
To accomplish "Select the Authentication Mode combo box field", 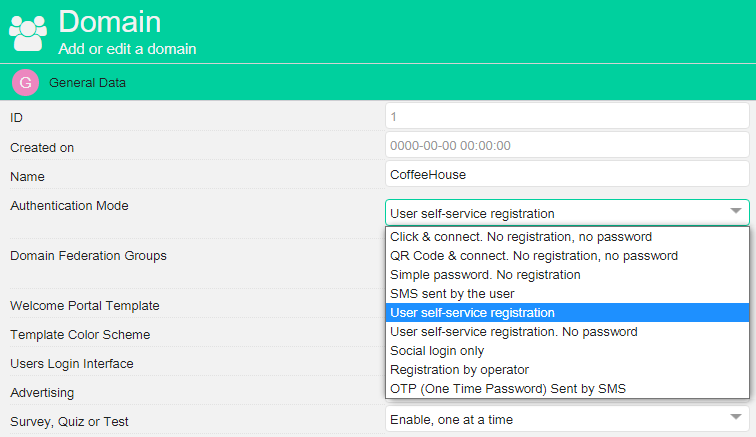I will click(x=555, y=212).
